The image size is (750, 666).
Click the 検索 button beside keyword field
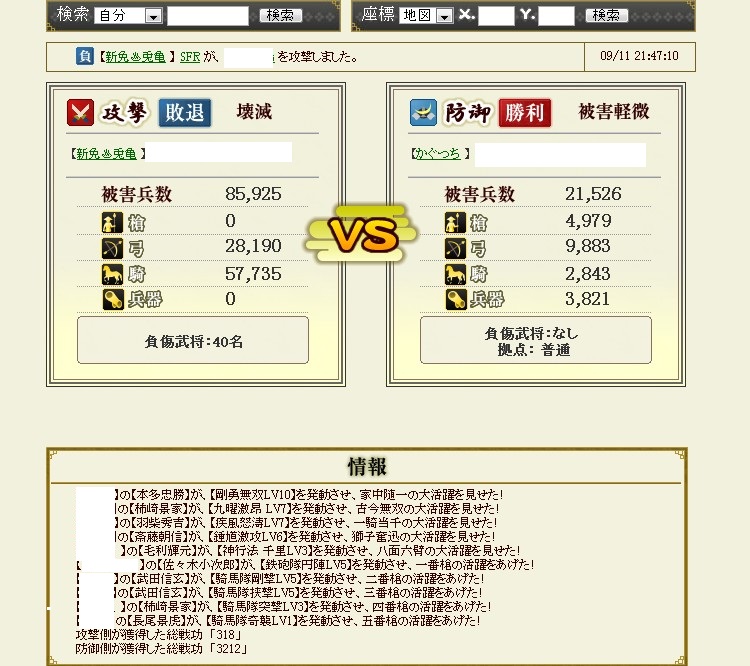tap(281, 15)
